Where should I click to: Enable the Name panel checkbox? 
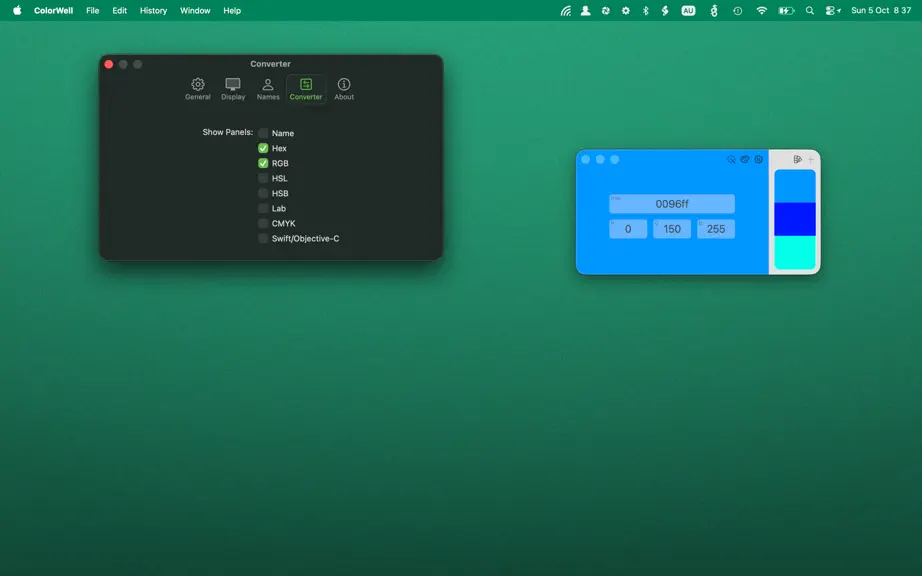pyautogui.click(x=263, y=133)
